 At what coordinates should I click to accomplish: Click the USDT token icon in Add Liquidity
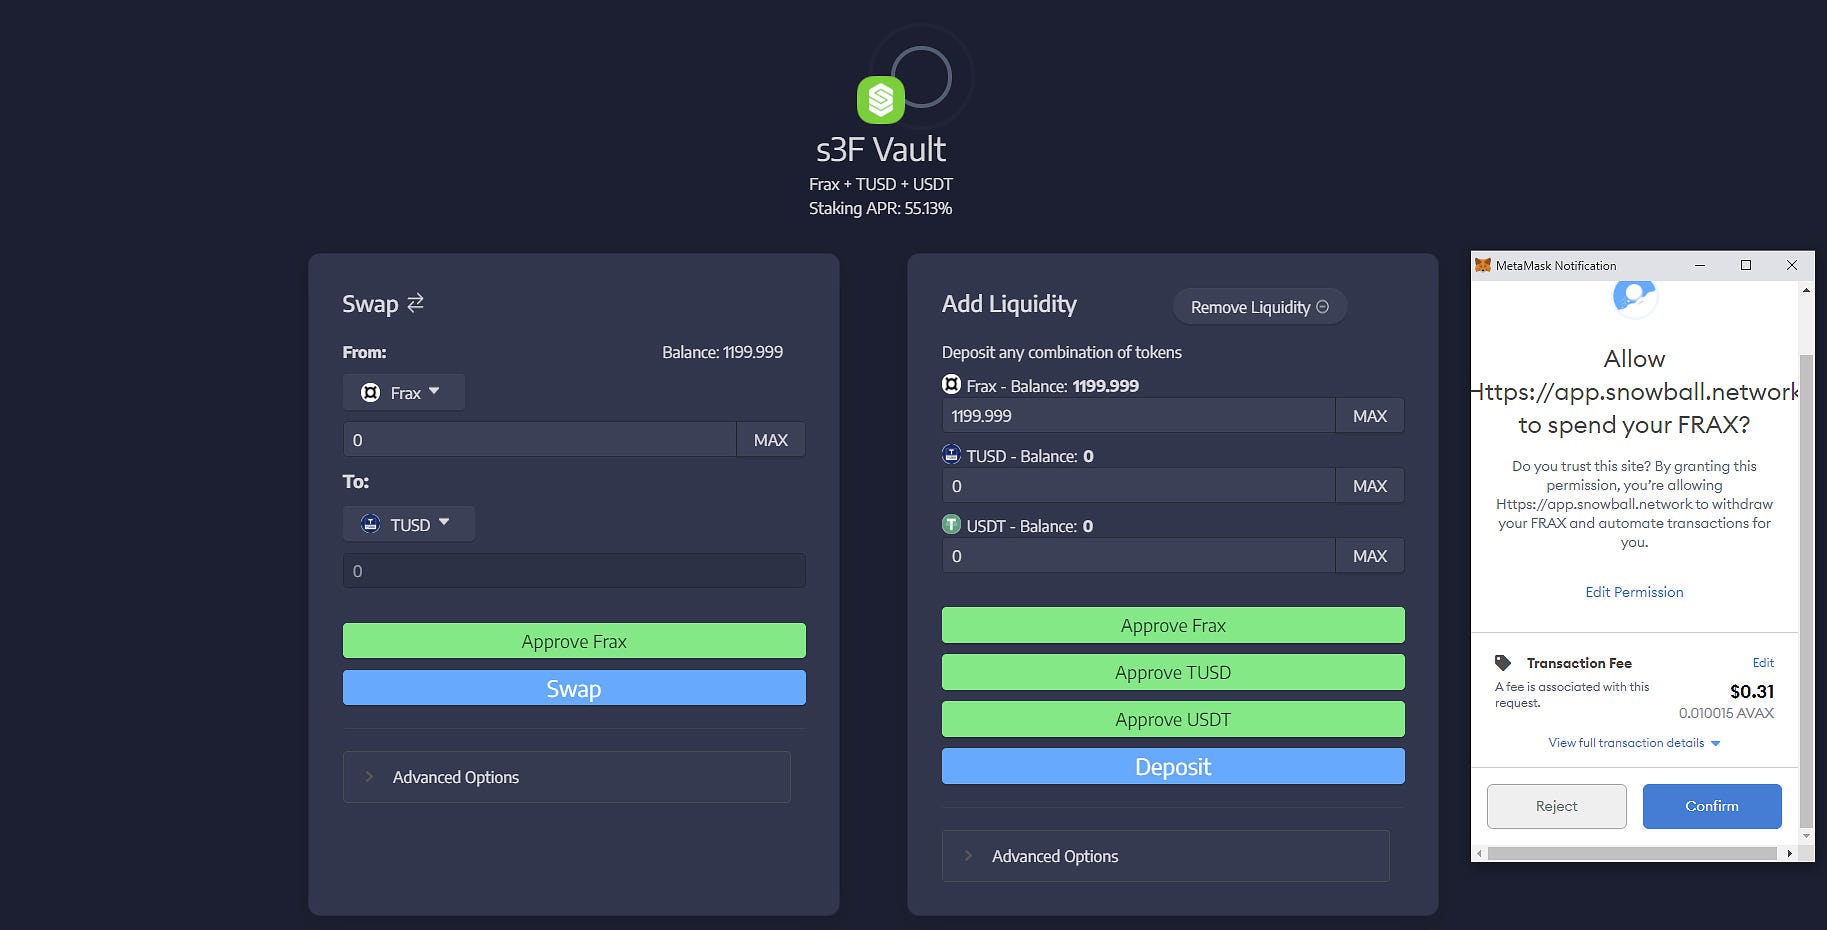coord(951,525)
